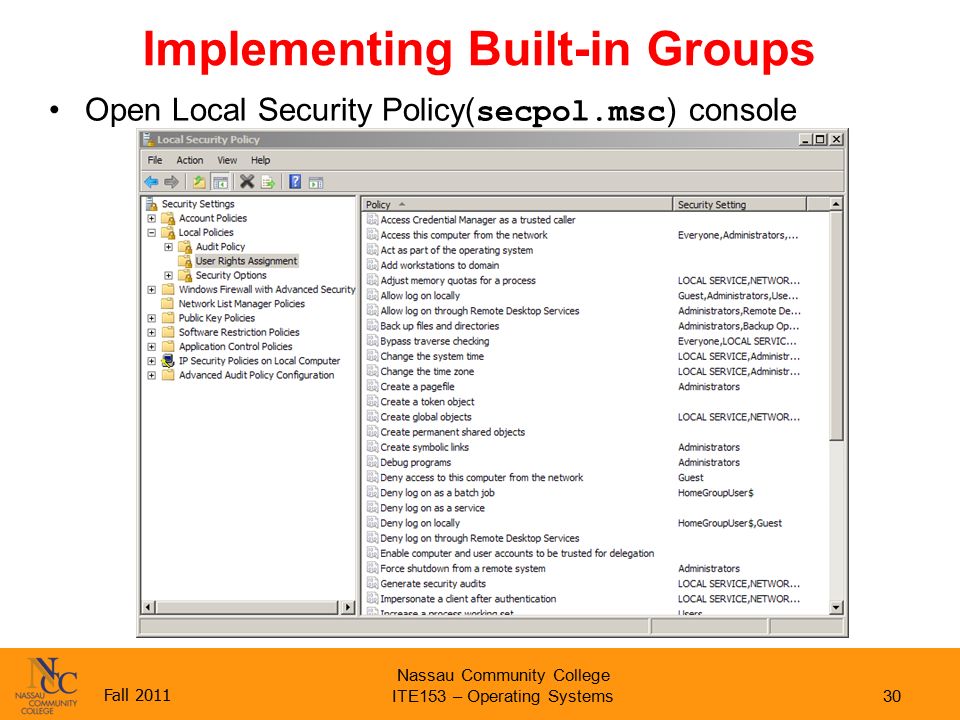
Task: Click the Audit Policy folder icon
Action: pyautogui.click(x=185, y=247)
